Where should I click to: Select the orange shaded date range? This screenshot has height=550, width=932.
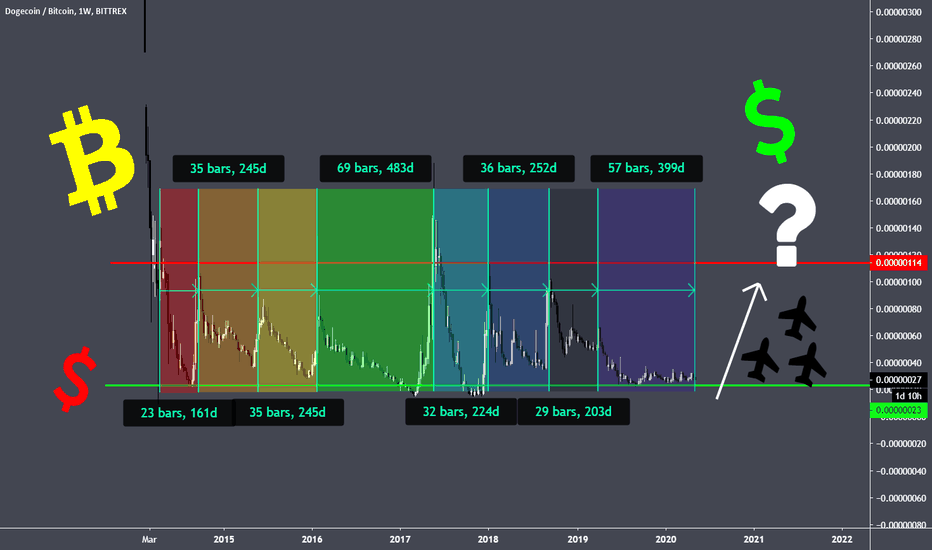[x=228, y=290]
